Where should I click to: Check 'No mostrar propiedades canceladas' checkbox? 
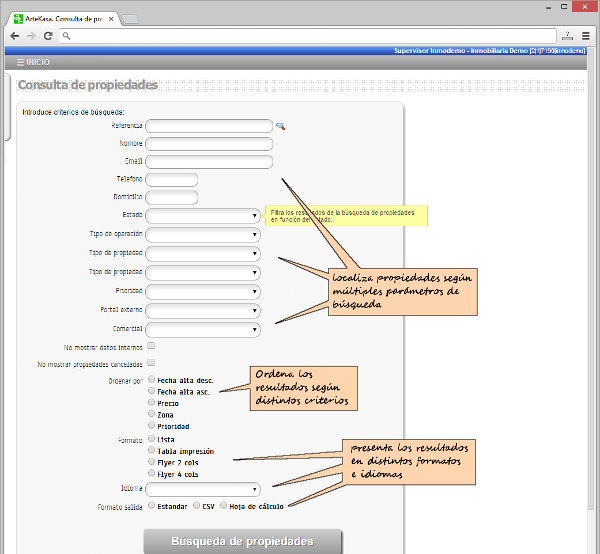click(x=151, y=362)
